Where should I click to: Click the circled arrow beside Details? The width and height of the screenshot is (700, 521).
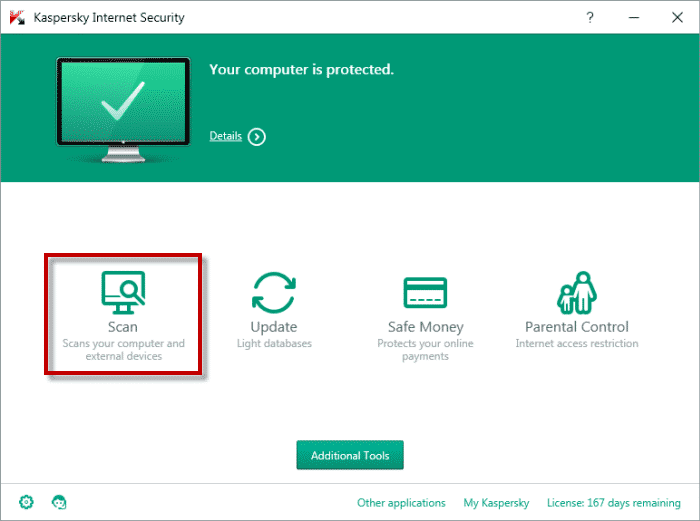pos(257,136)
